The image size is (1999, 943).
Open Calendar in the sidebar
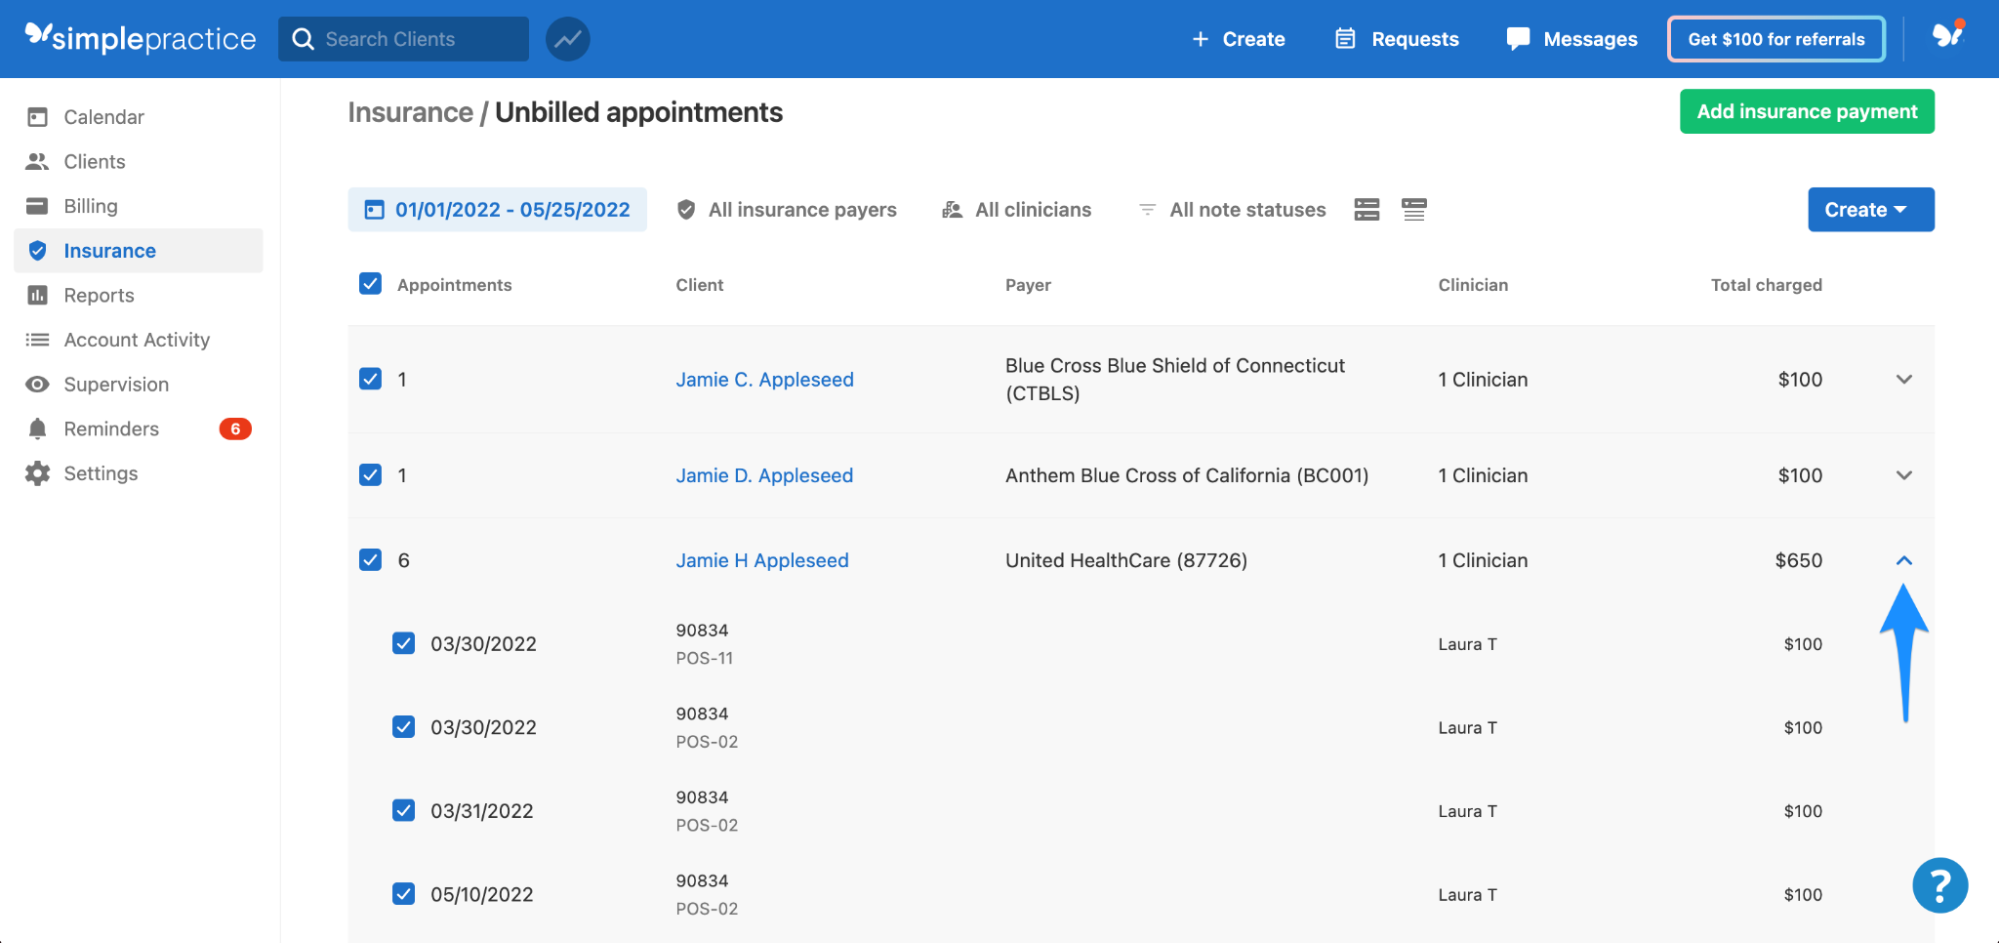138,117
